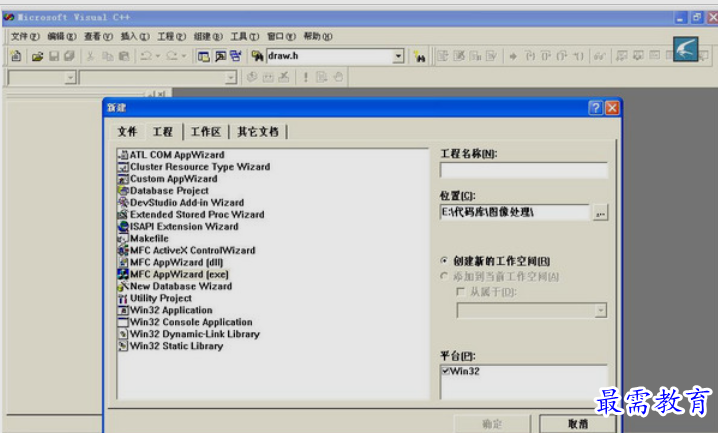This screenshot has width=718, height=433.
Task: Open the draw.h find combo dropdown
Action: (398, 56)
